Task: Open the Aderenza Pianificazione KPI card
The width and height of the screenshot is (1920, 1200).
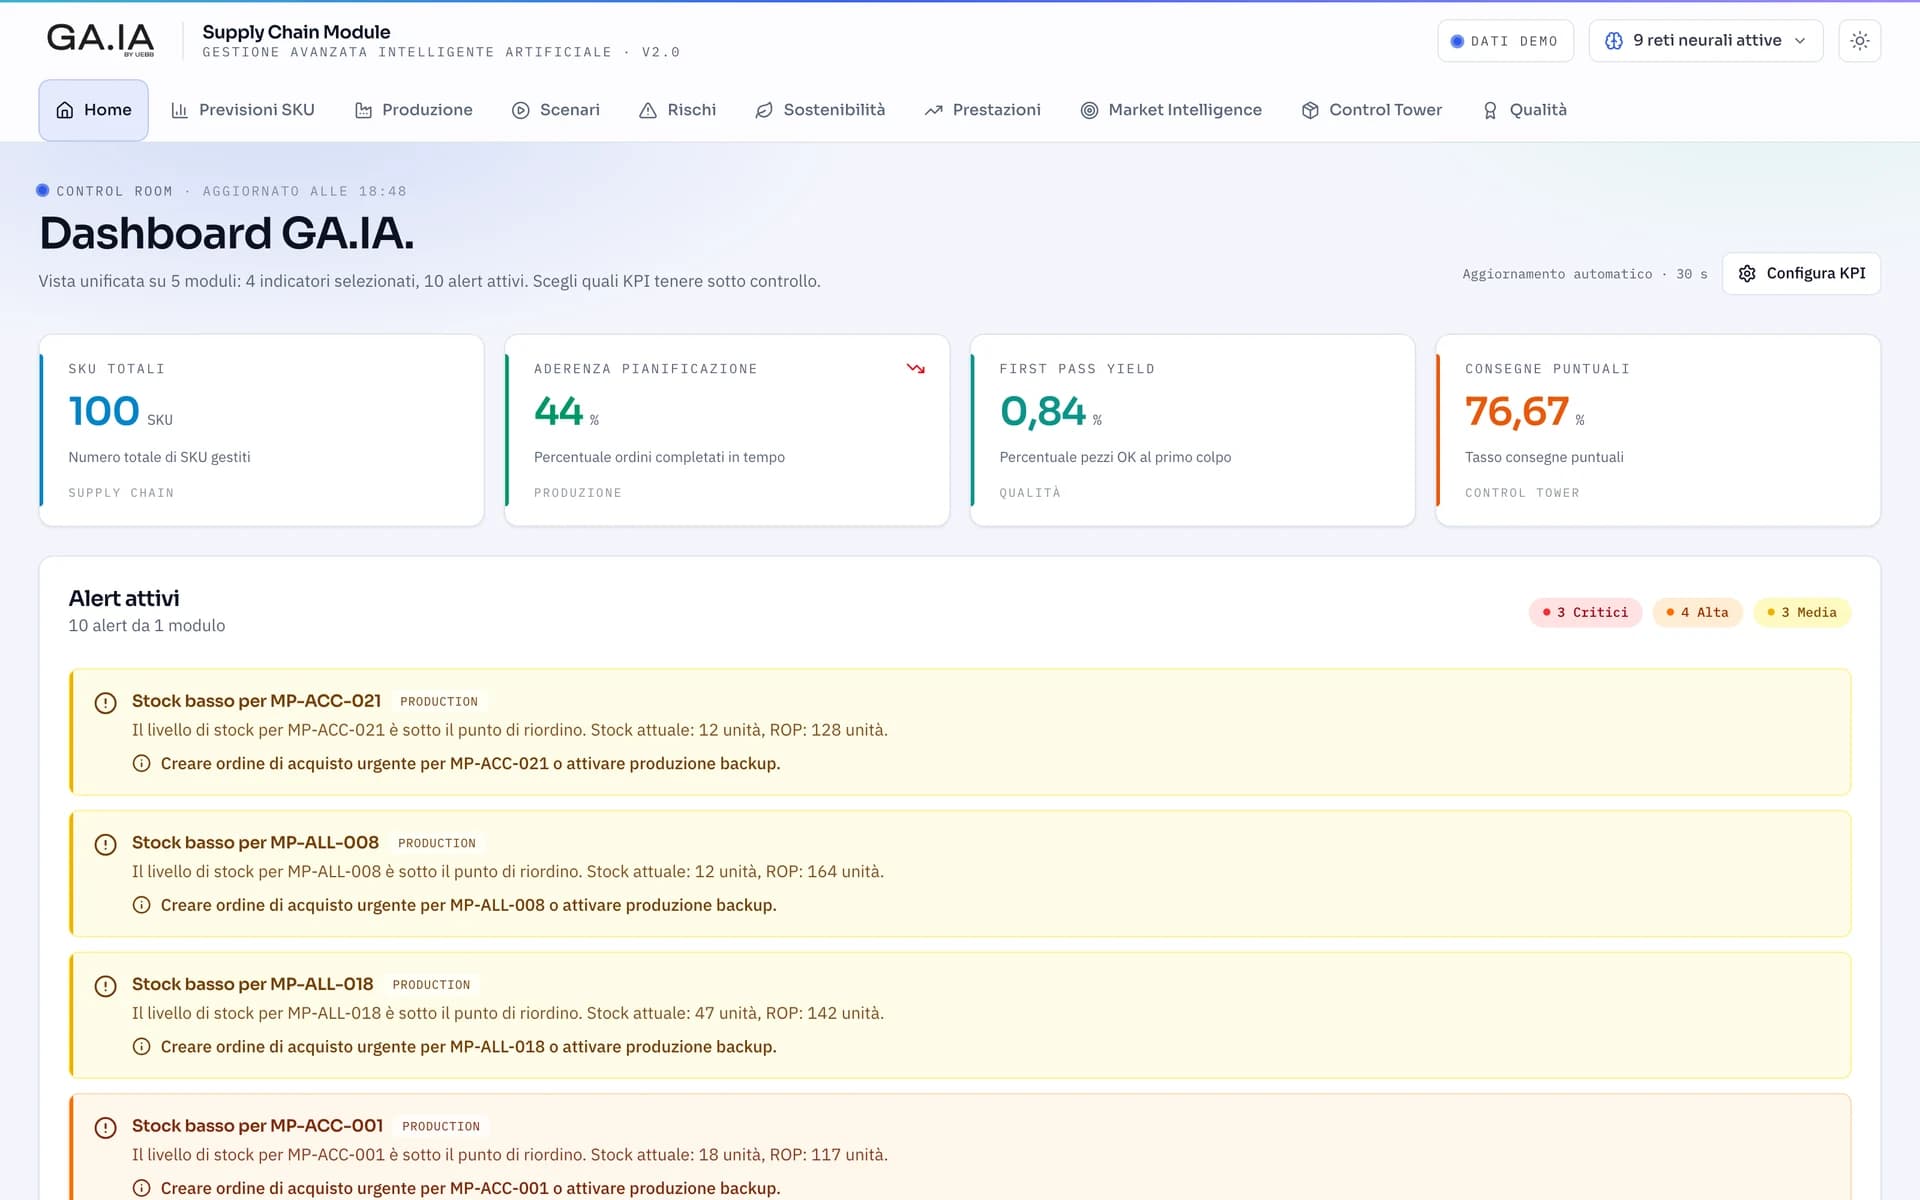Action: pyautogui.click(x=727, y=430)
